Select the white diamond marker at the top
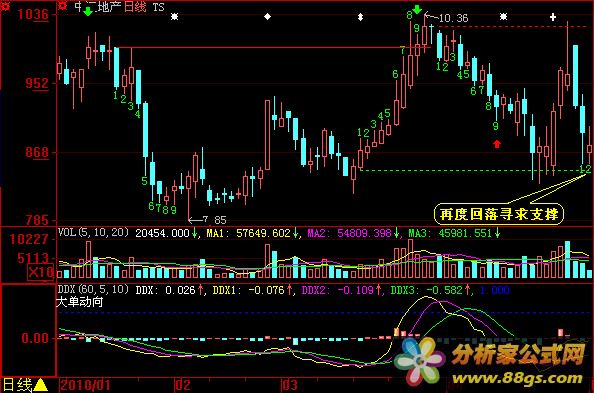This screenshot has width=594, height=393. coord(267,16)
